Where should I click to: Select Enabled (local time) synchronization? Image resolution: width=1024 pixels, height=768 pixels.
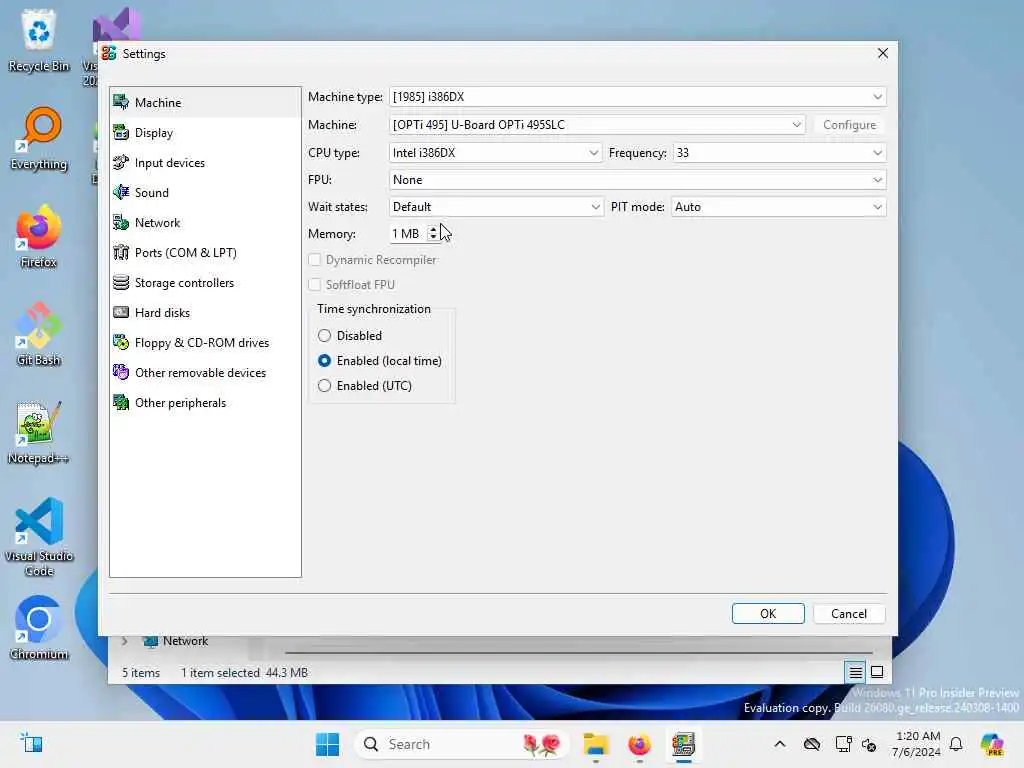coord(379,360)
